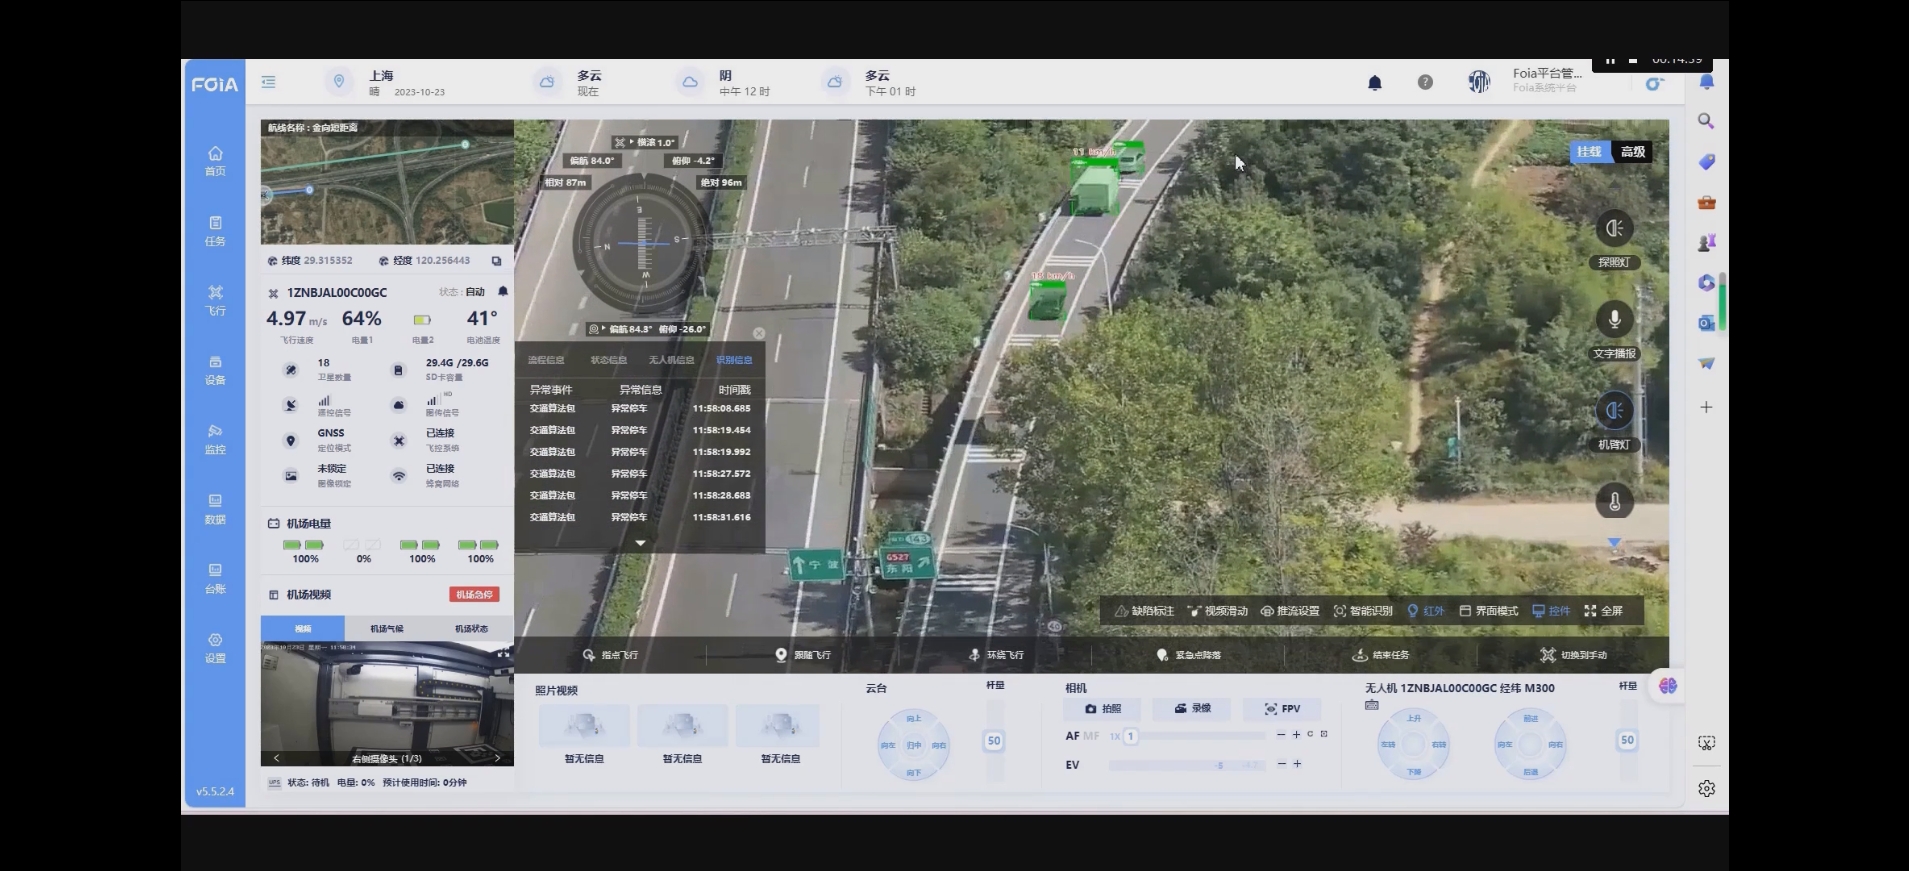Copy coordinates using the icon beside 经度
The height and width of the screenshot is (871, 1909).
tap(496, 261)
